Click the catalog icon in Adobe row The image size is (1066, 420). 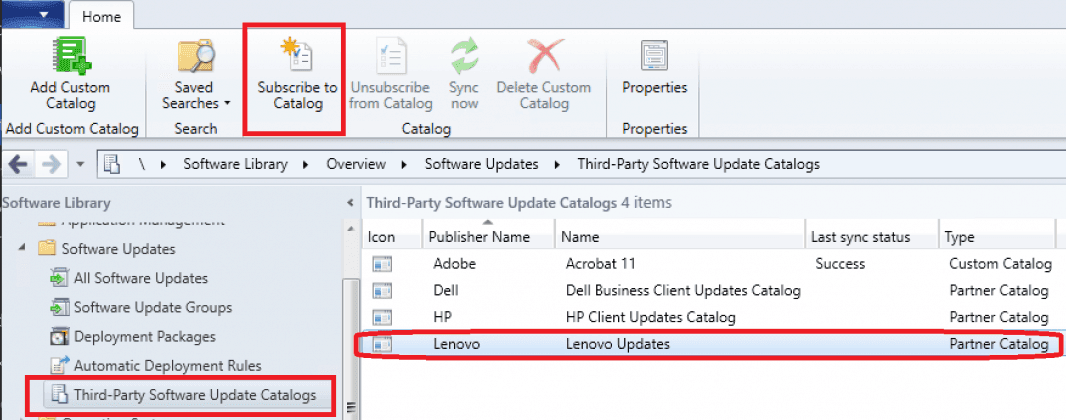(x=383, y=264)
